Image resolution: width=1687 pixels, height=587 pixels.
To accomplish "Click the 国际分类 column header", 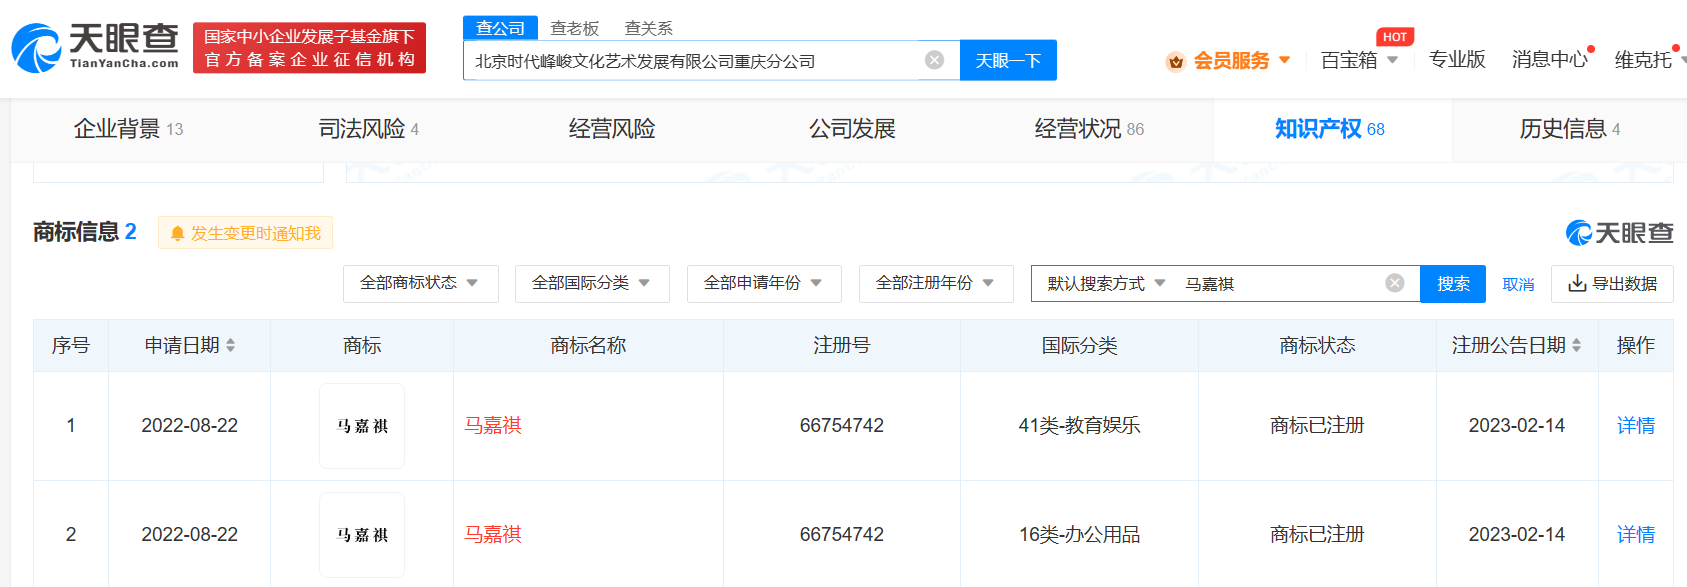I will (x=1079, y=345).
